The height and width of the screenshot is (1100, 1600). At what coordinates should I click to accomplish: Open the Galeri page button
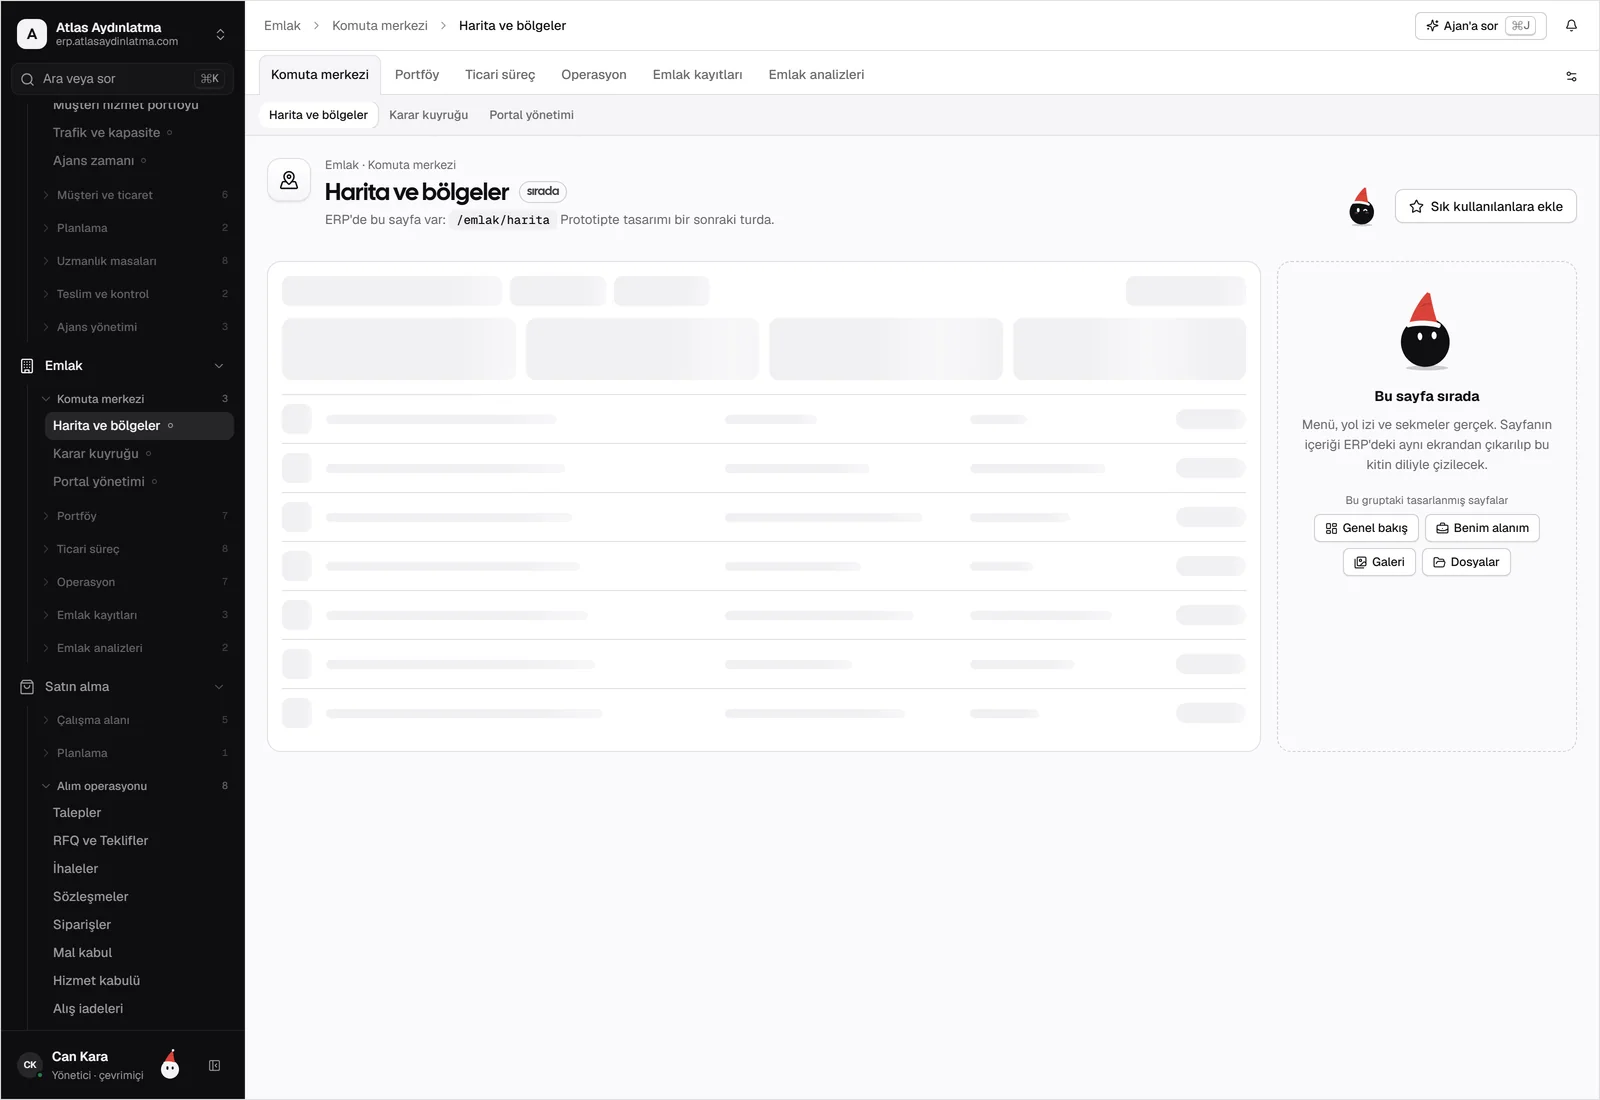(x=1379, y=562)
